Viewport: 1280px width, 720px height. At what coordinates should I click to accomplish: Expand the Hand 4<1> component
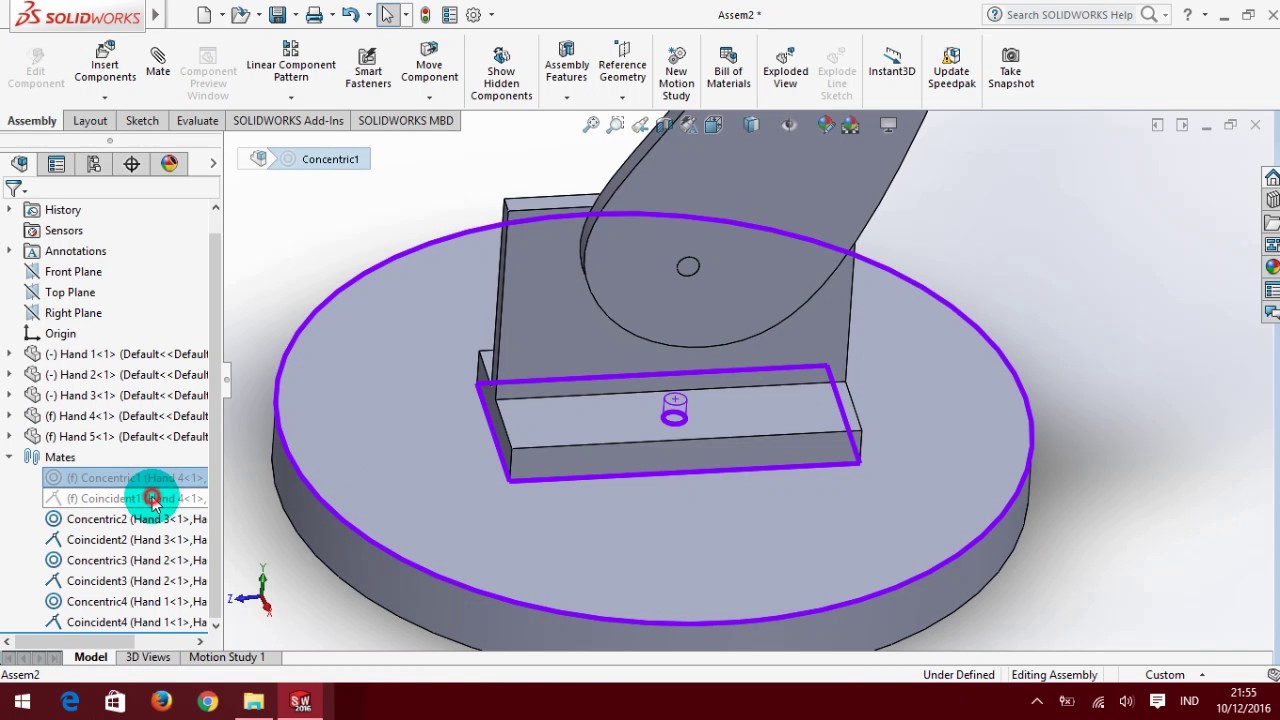pos(9,416)
